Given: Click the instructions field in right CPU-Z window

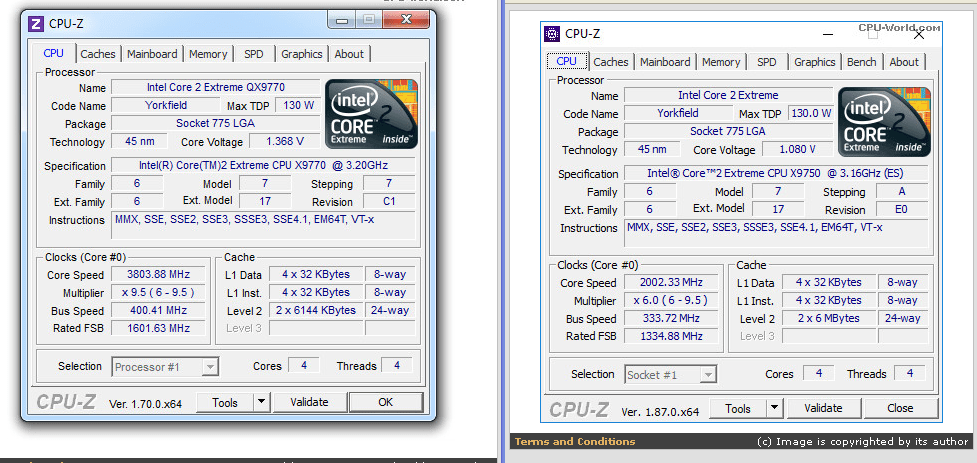Looking at the screenshot, I should point(776,233).
